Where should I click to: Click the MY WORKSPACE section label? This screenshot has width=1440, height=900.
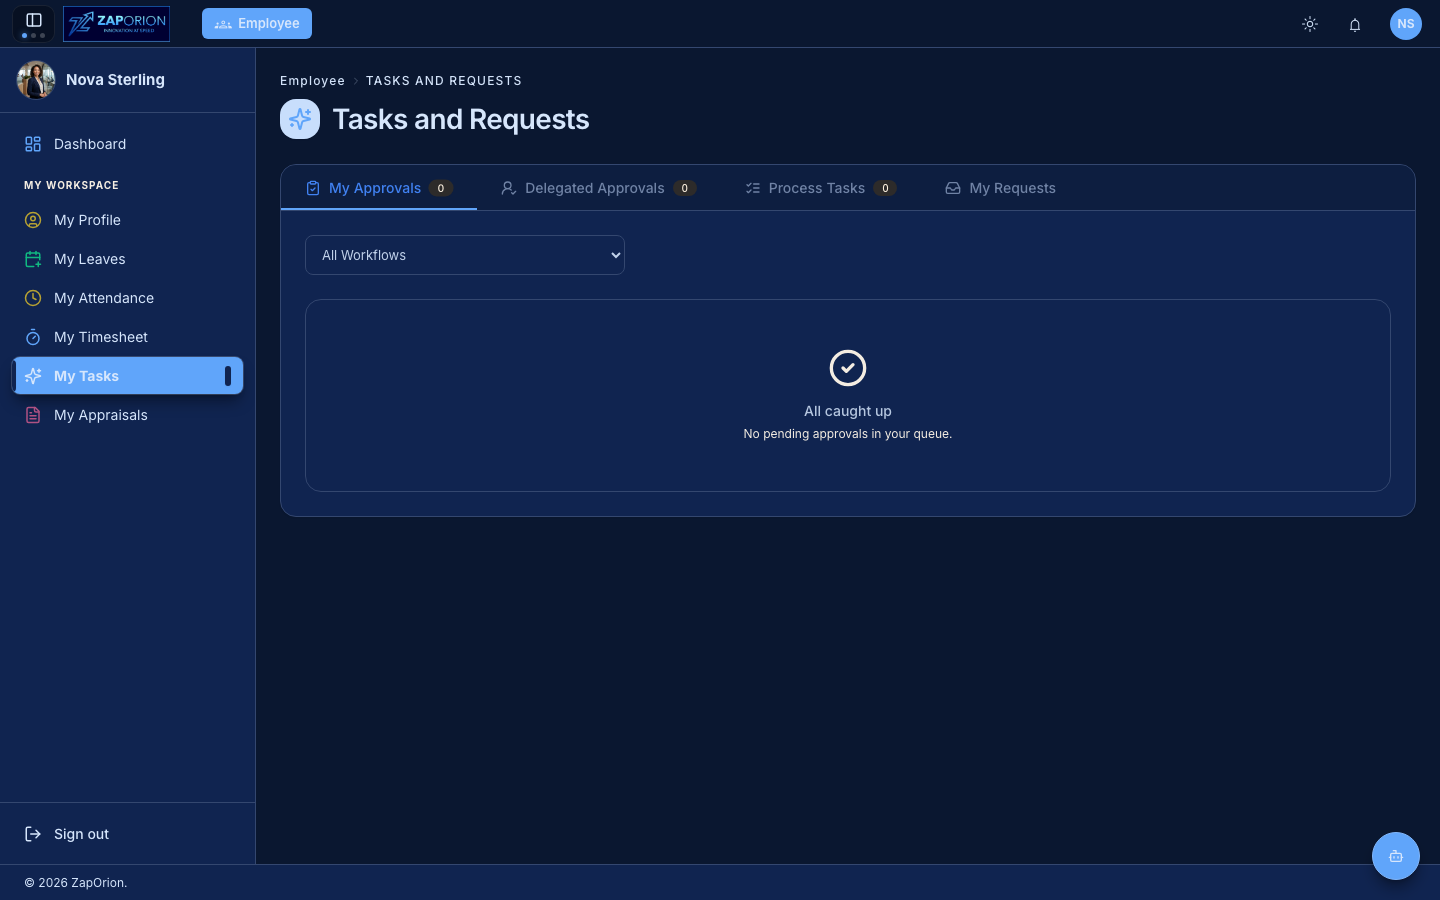[x=71, y=185]
